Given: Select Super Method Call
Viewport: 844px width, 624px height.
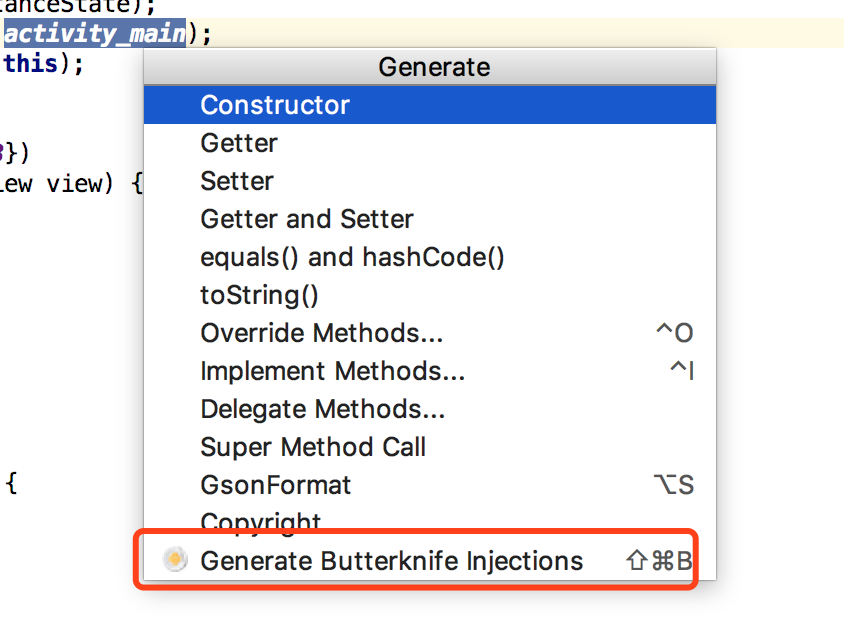Looking at the screenshot, I should tap(313, 447).
